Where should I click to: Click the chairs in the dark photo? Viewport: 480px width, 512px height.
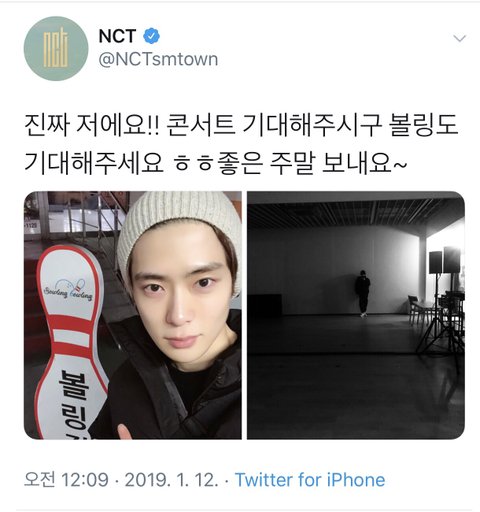click(x=433, y=308)
